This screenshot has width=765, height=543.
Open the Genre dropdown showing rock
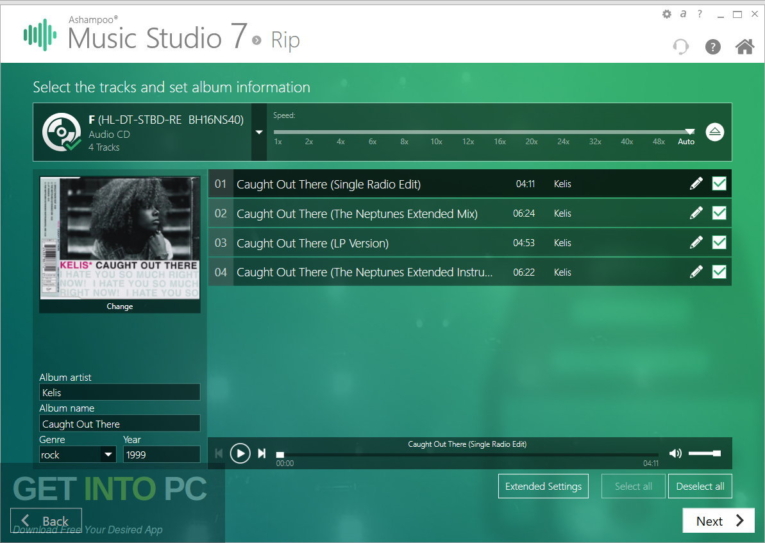77,455
